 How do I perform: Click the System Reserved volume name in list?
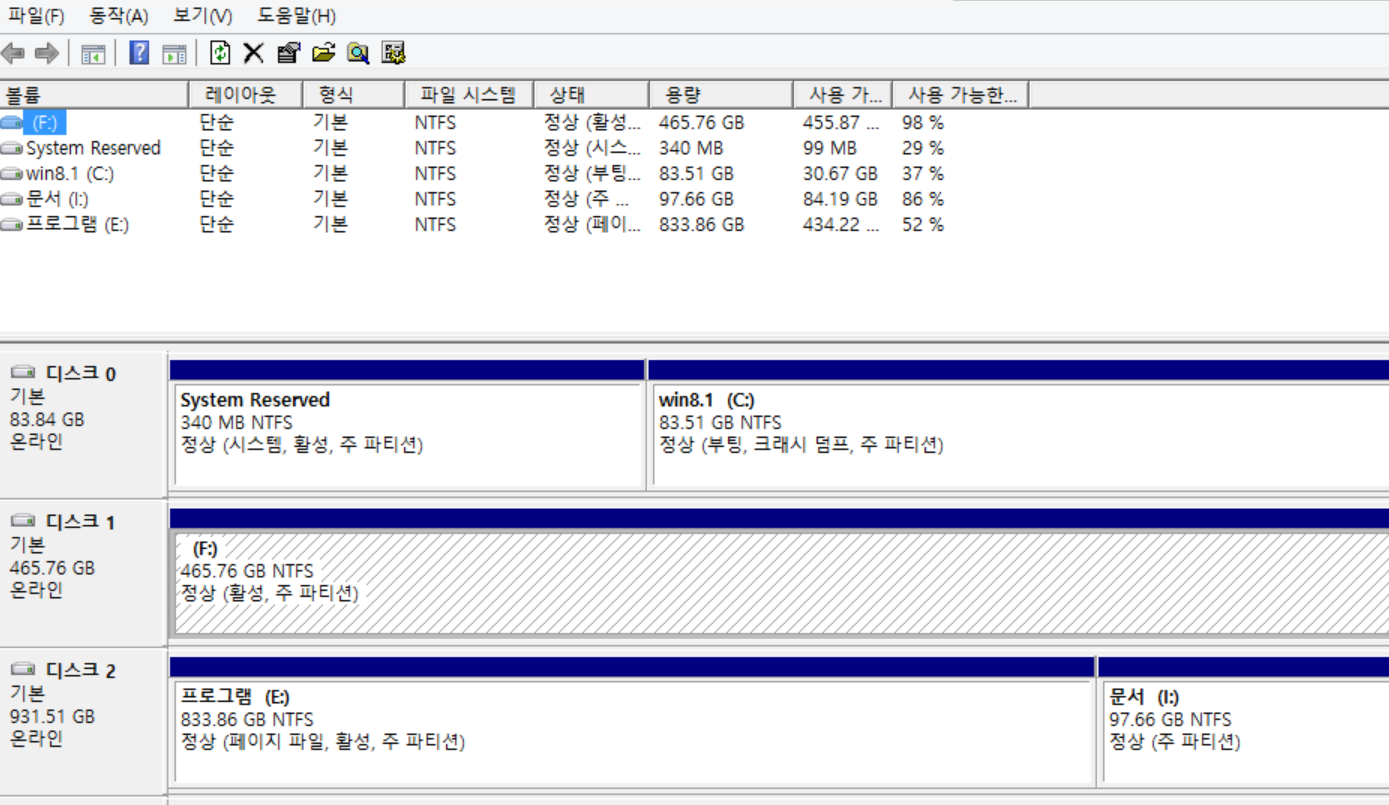pos(93,148)
